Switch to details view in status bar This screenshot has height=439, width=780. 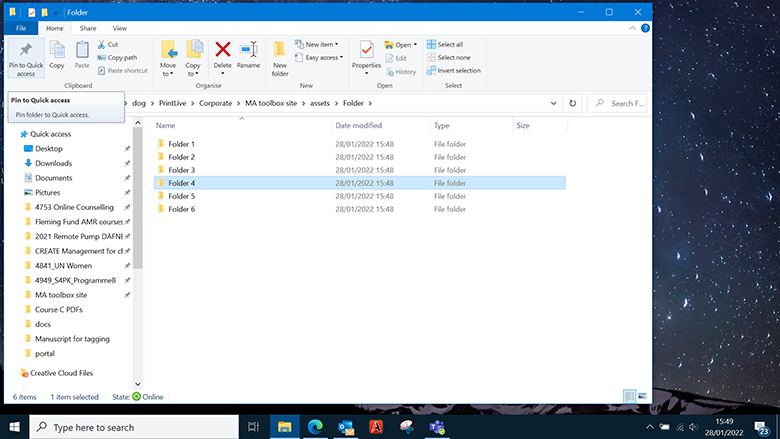(x=629, y=397)
